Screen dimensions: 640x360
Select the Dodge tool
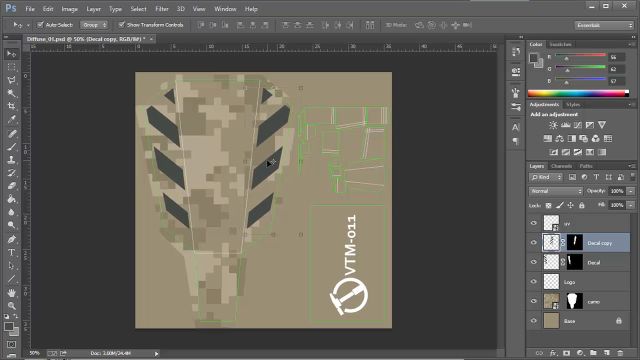click(x=11, y=225)
